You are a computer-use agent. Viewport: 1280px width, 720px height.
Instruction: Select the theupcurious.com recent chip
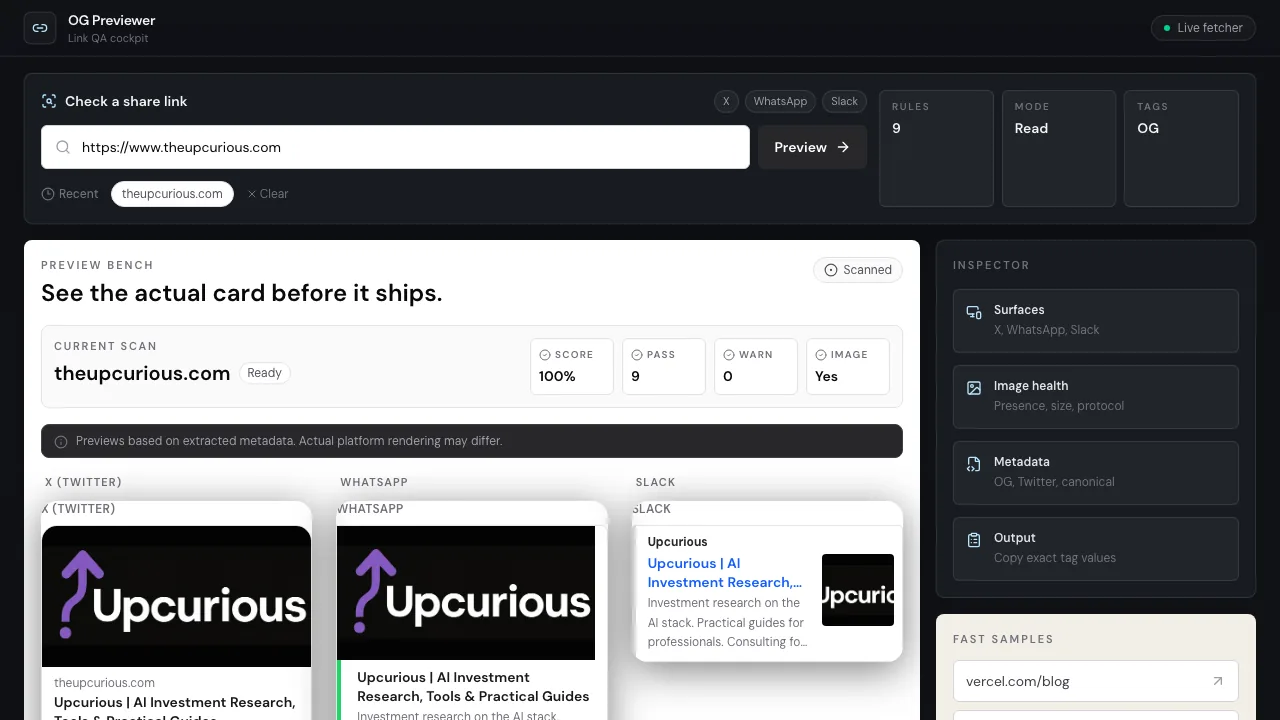point(172,194)
